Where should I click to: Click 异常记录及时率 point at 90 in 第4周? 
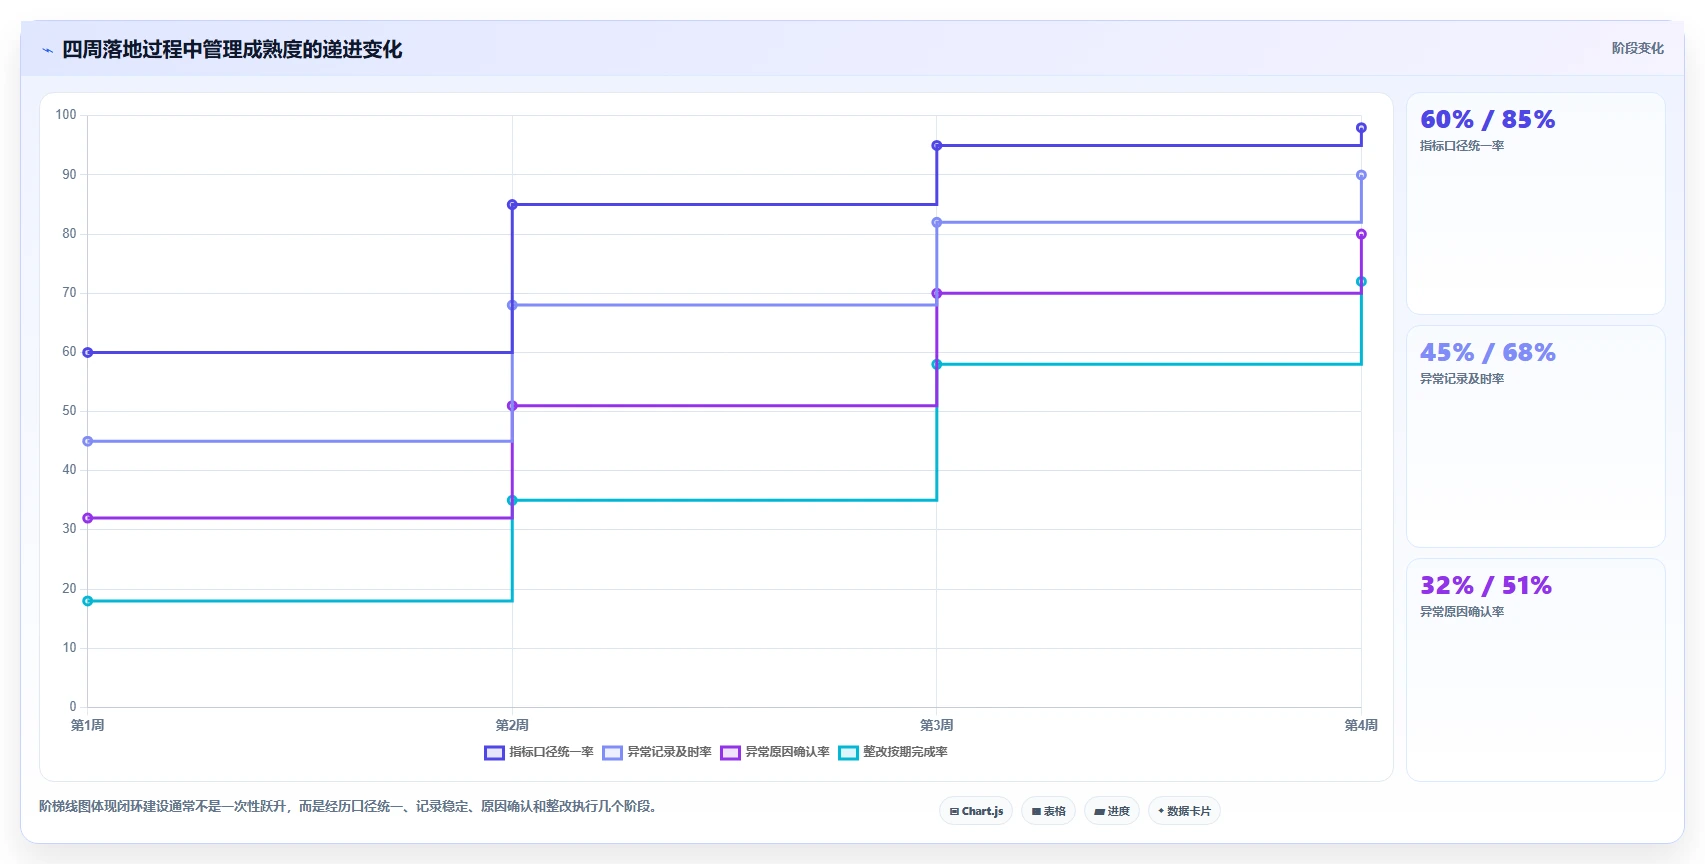coord(1361,175)
